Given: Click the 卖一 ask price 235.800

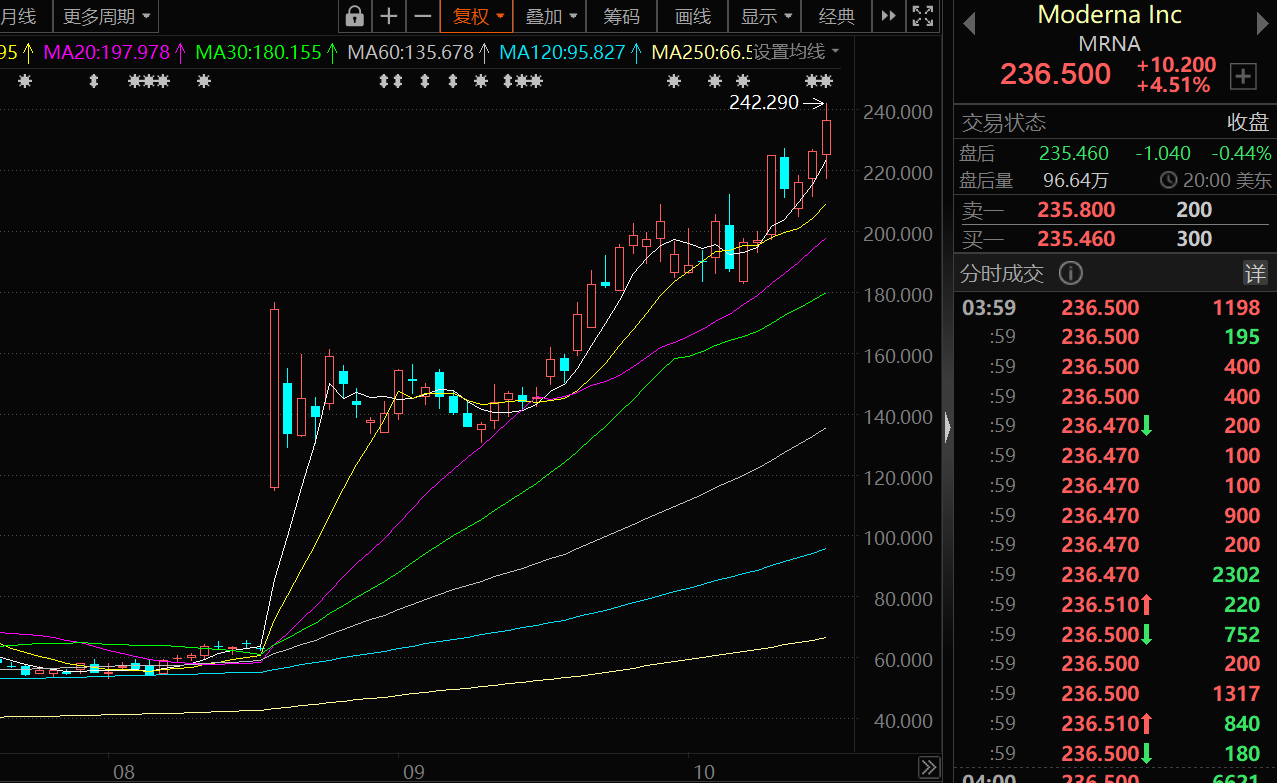Looking at the screenshot, I should point(1076,210).
